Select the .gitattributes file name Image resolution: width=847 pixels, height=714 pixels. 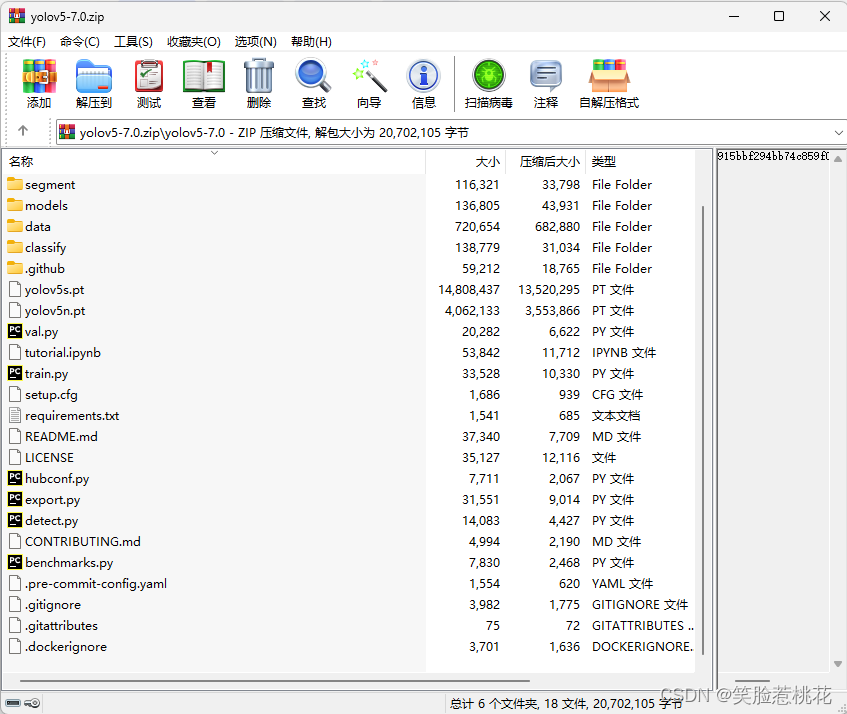point(61,625)
